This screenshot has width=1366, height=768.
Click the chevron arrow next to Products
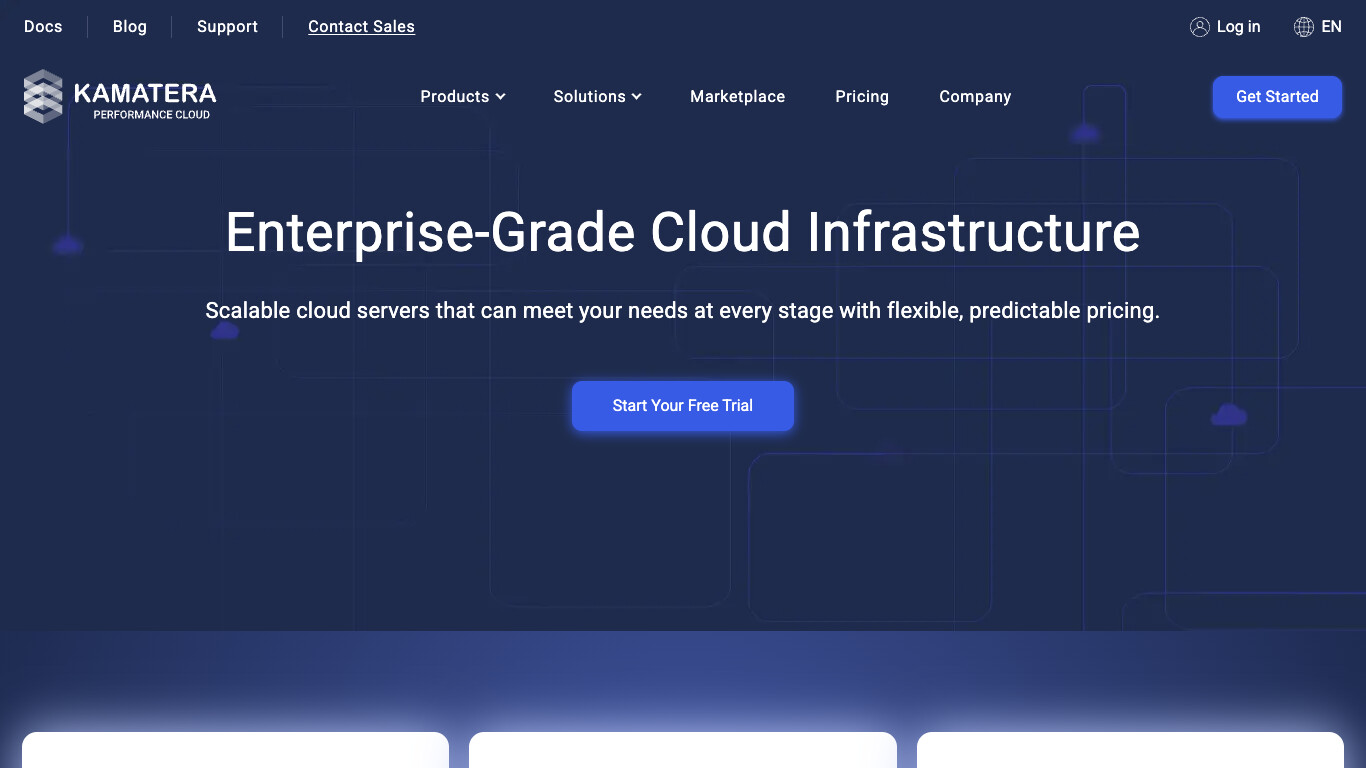tap(500, 97)
